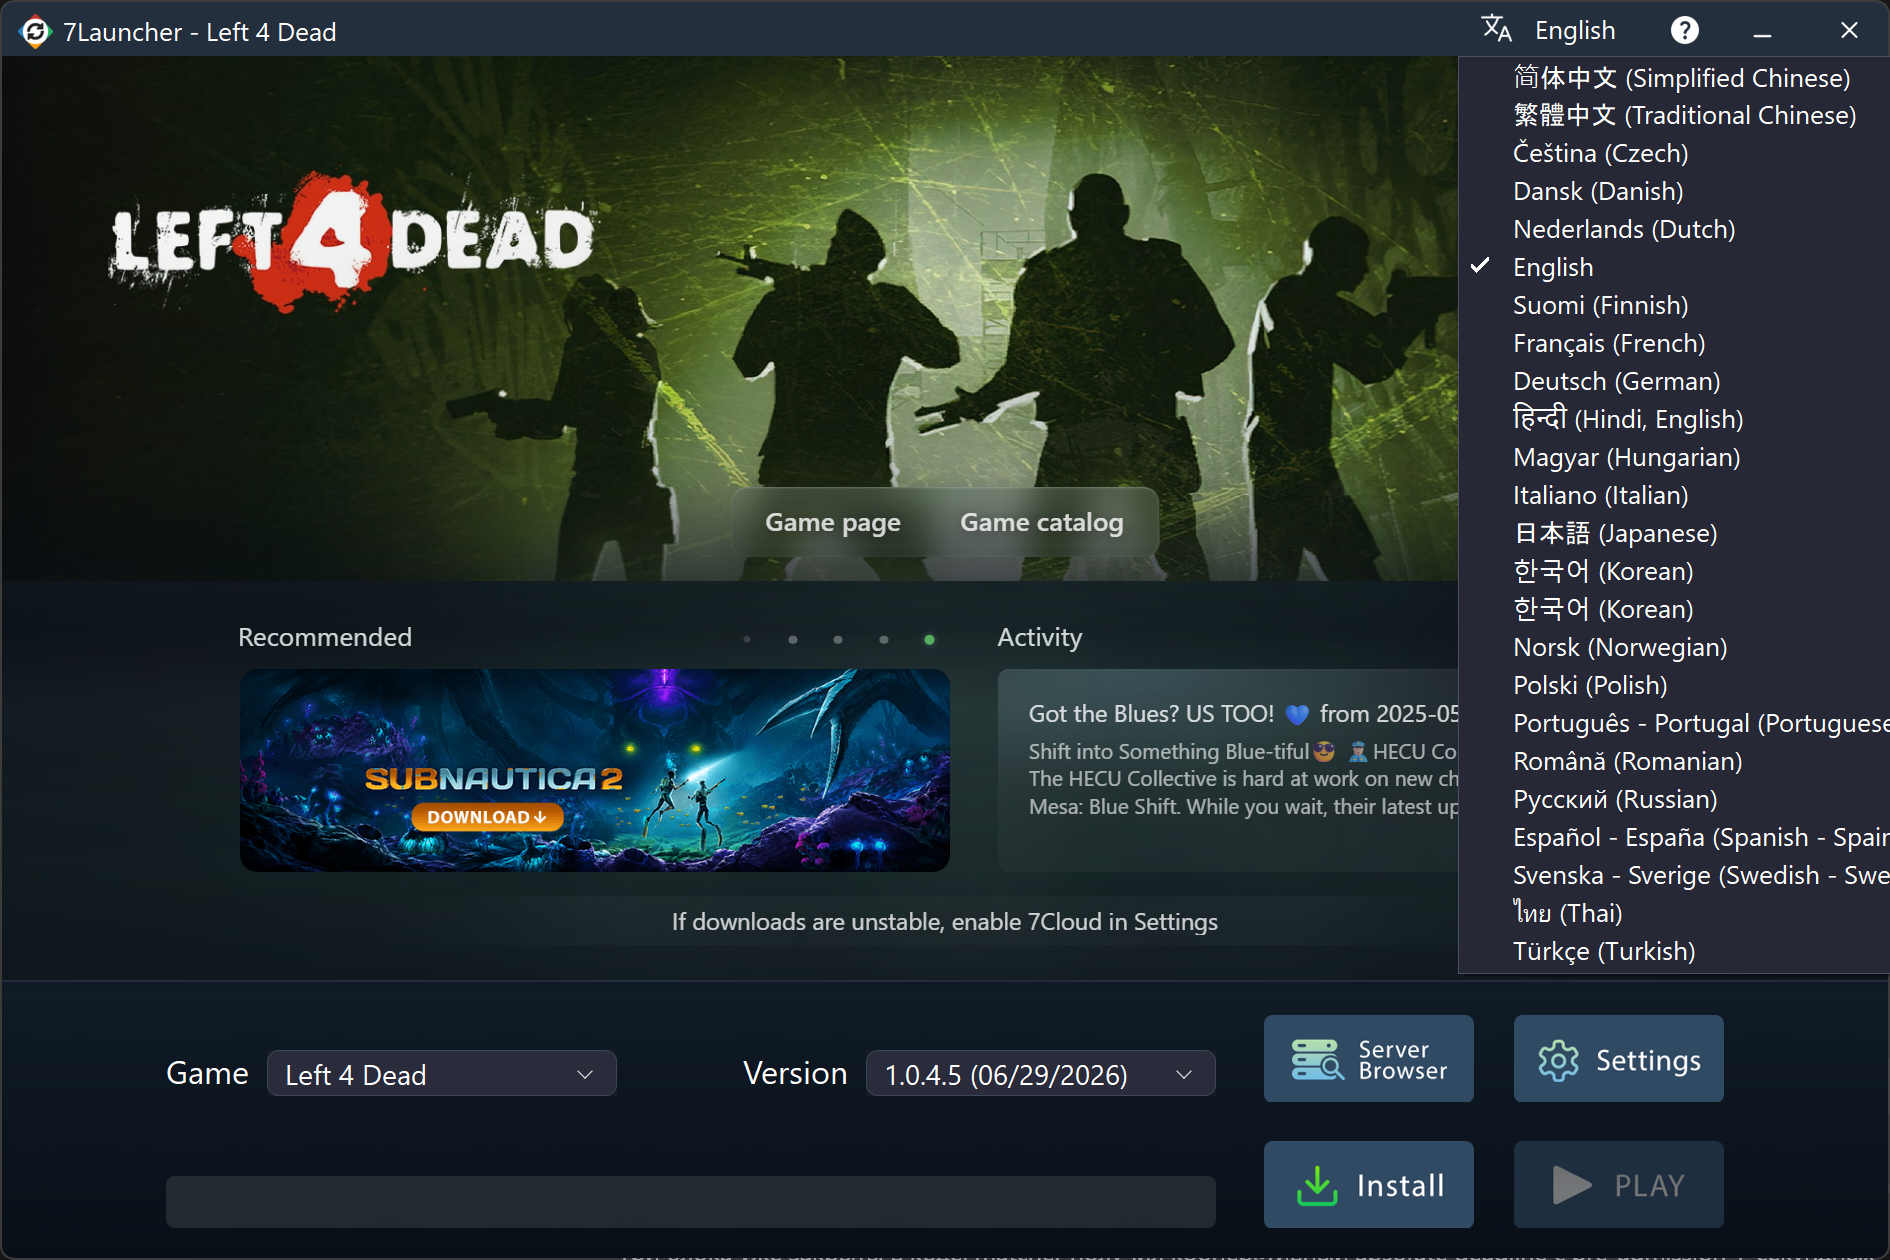Choose Svenska - Sverige language
The image size is (1890, 1260).
(x=1675, y=876)
